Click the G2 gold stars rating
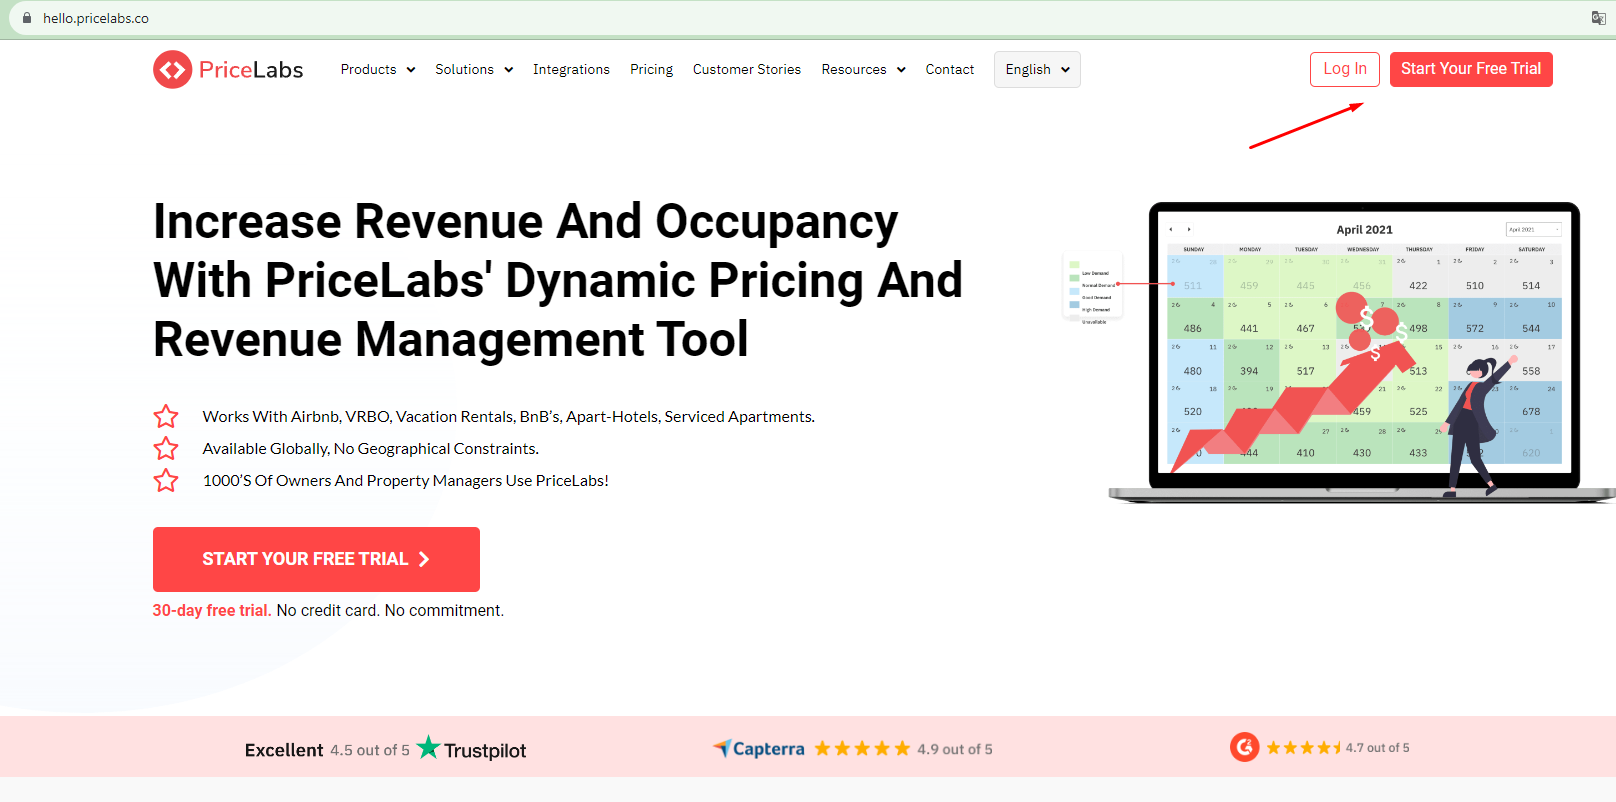 point(1304,748)
